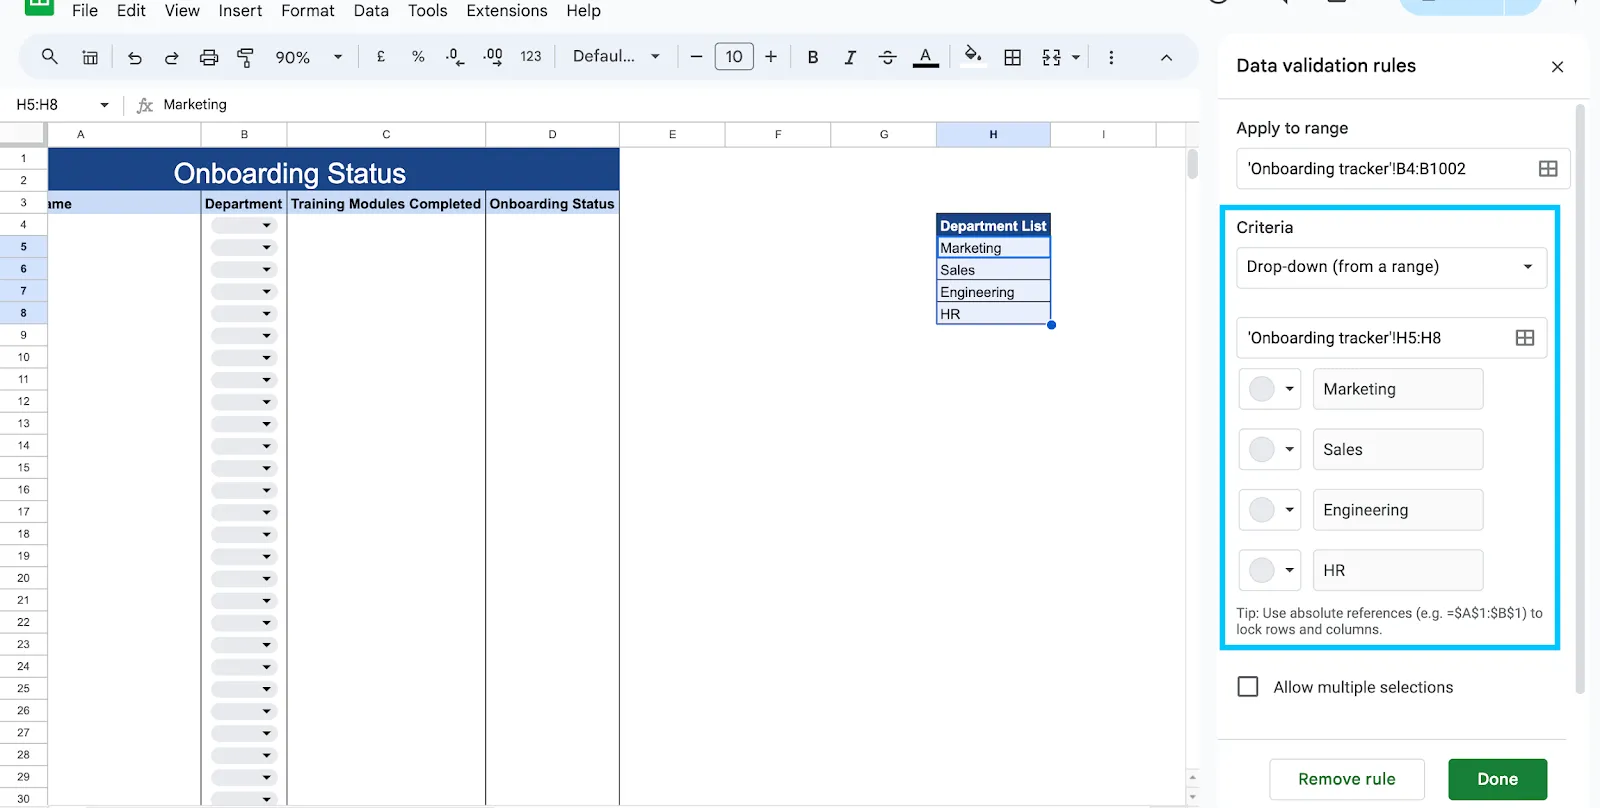
Task: Open Department dropdown chip in row 20
Action: point(243,578)
